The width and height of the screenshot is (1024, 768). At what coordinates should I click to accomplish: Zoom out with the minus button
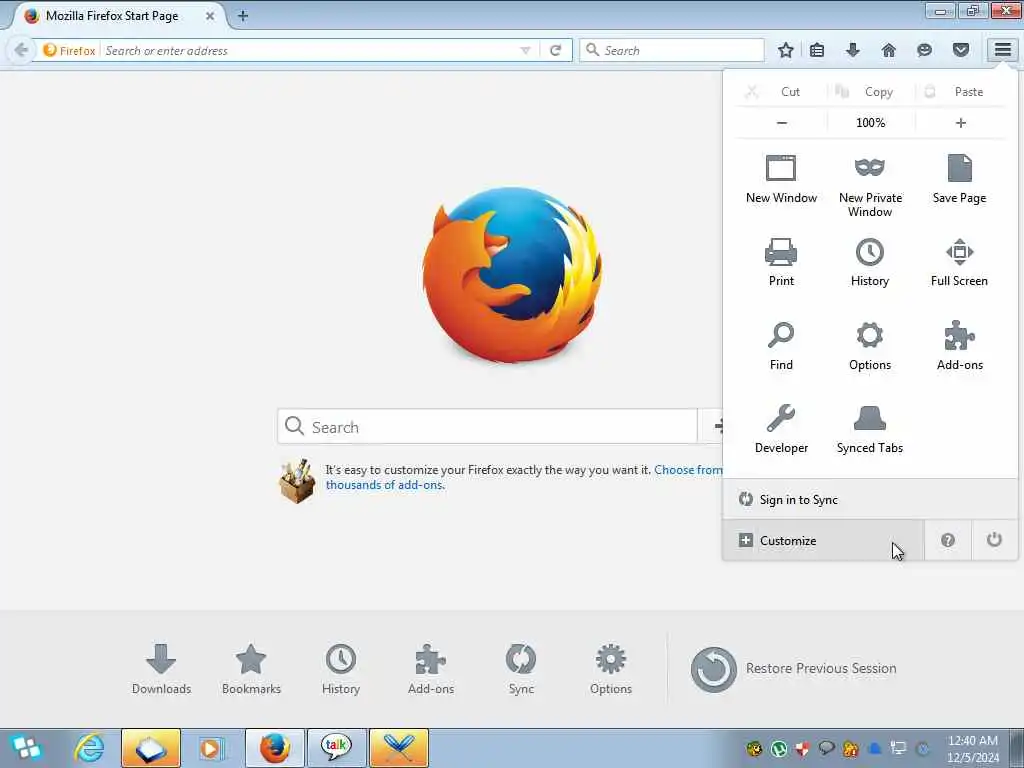[x=782, y=123]
